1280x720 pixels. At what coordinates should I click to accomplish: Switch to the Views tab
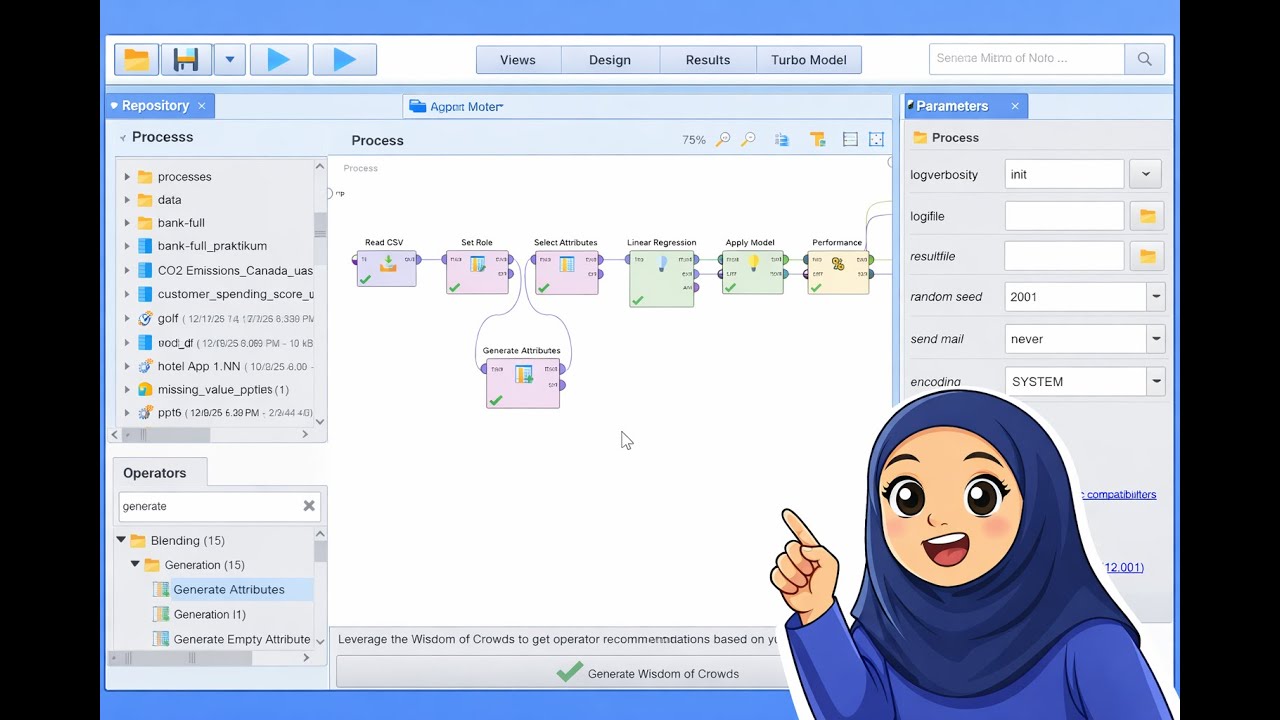pyautogui.click(x=518, y=60)
